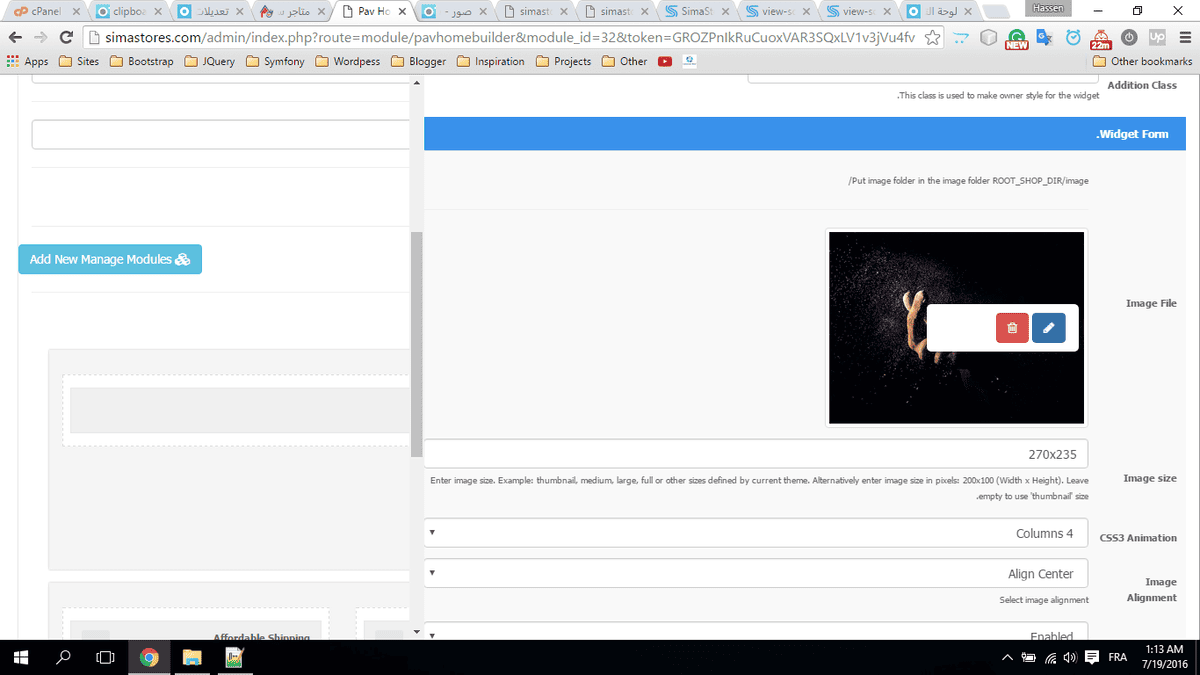Viewport: 1200px width, 675px height.
Task: Delete the image with the red trash button
Action: (1012, 328)
